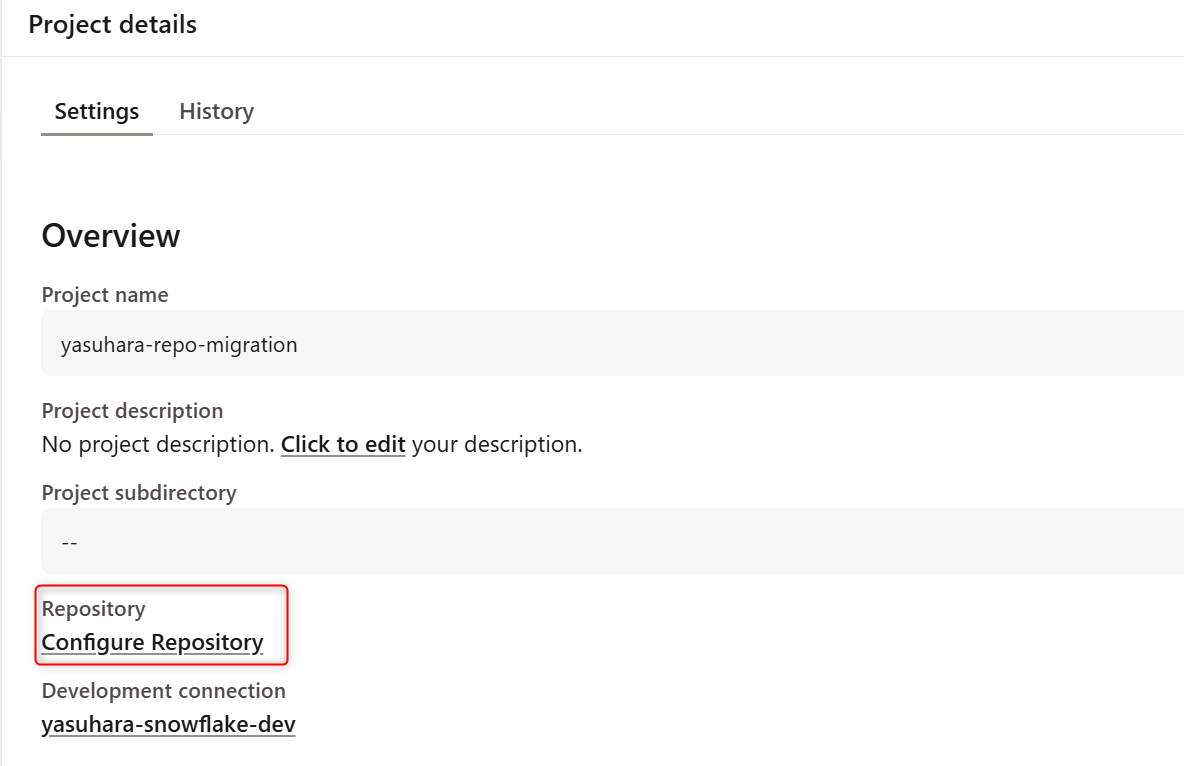Open the History tab
Screen dimensions: 1184x766
216,111
